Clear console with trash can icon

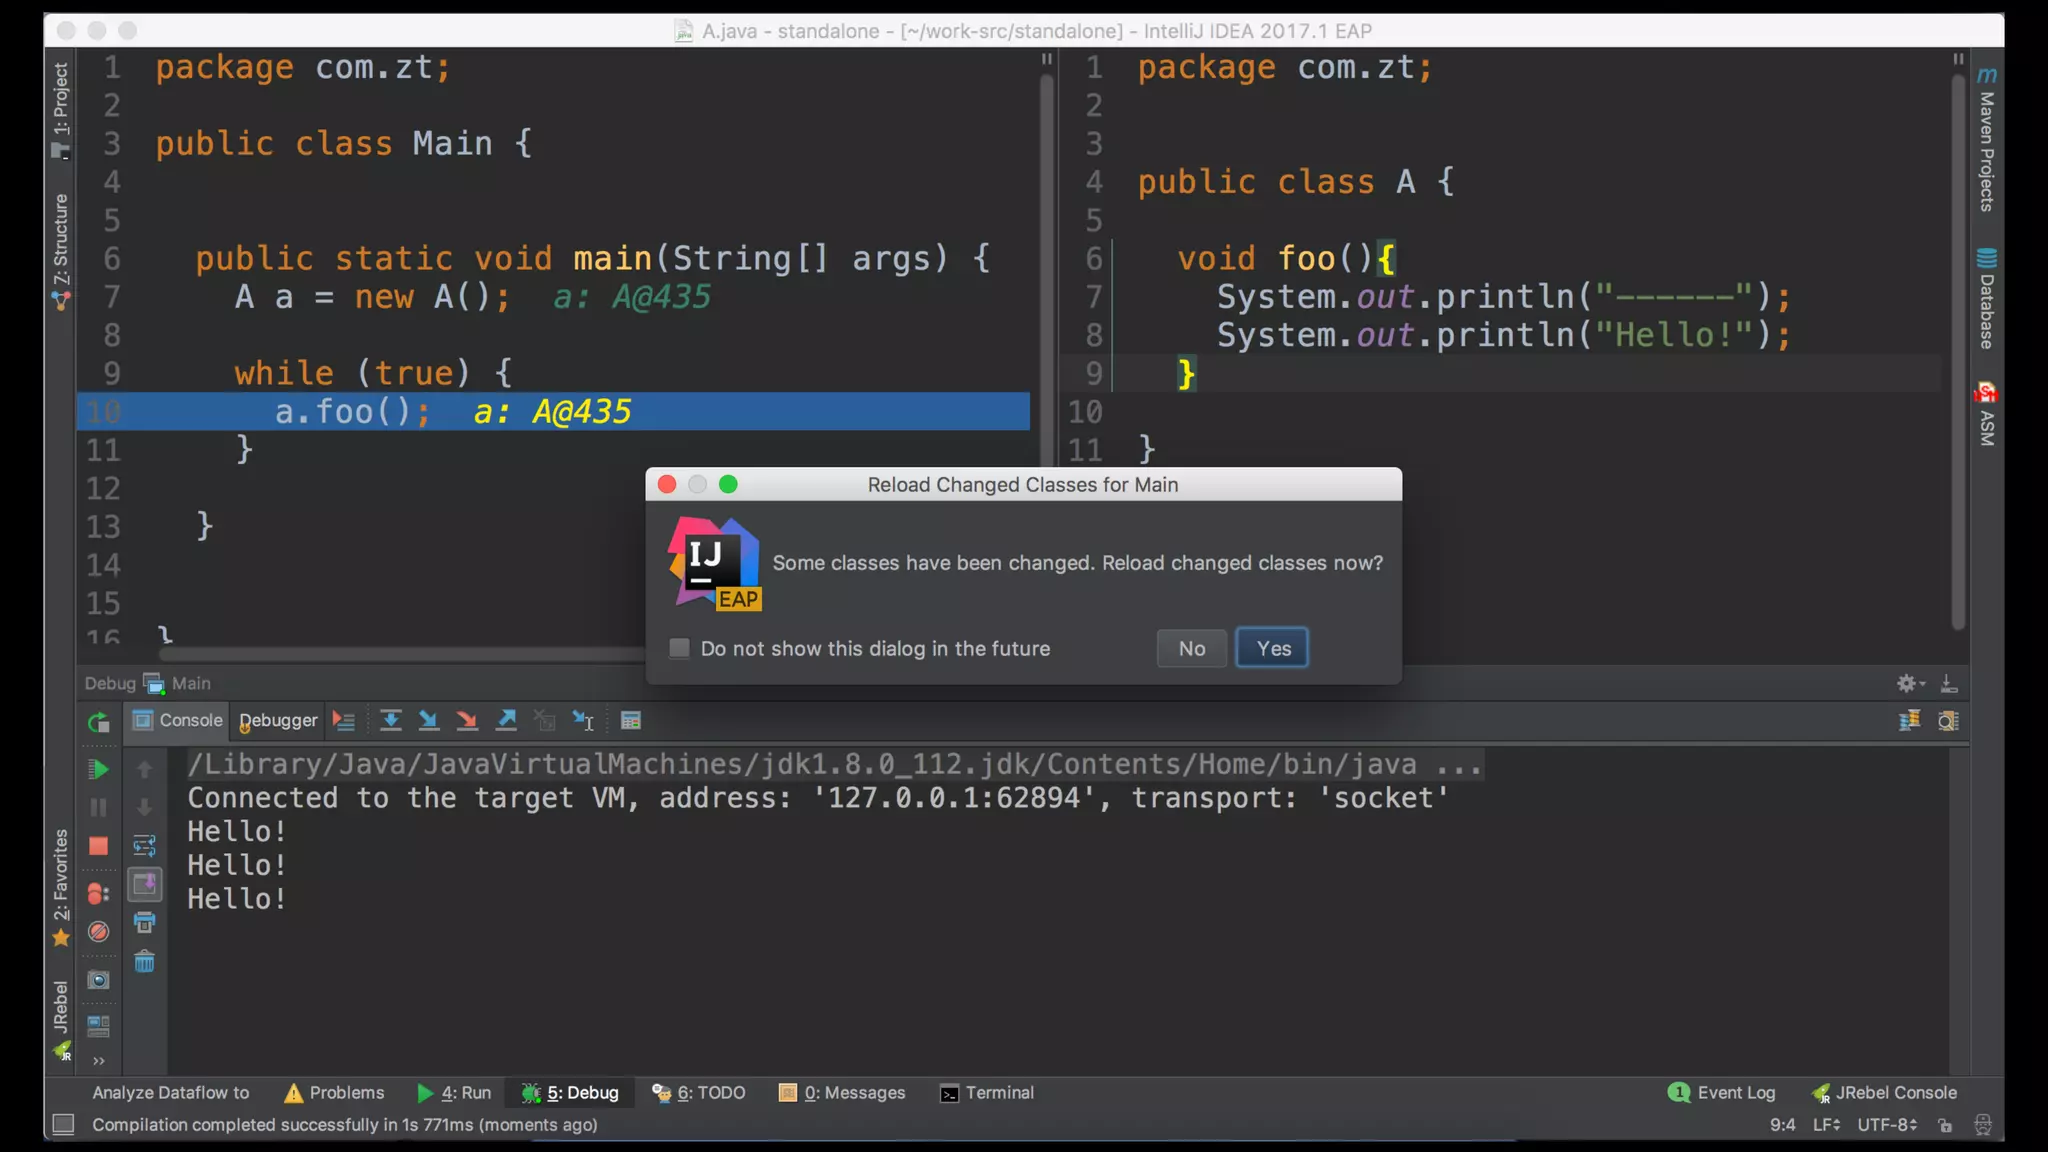(x=145, y=962)
